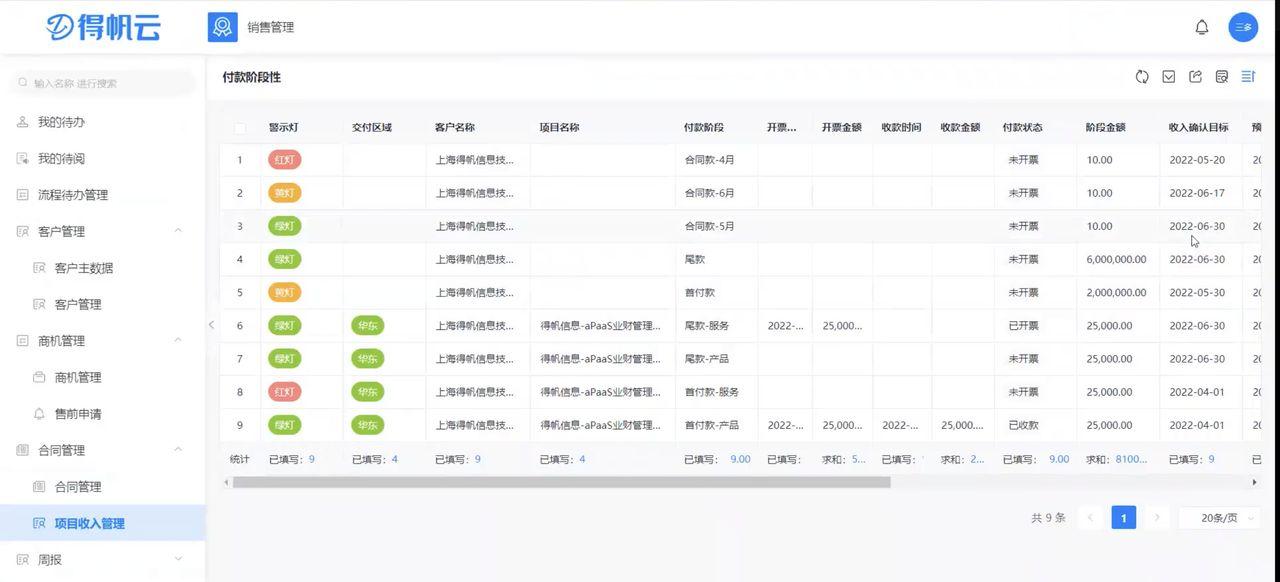Click the scrollbar right arrow
1280x582 pixels.
pos(1254,482)
